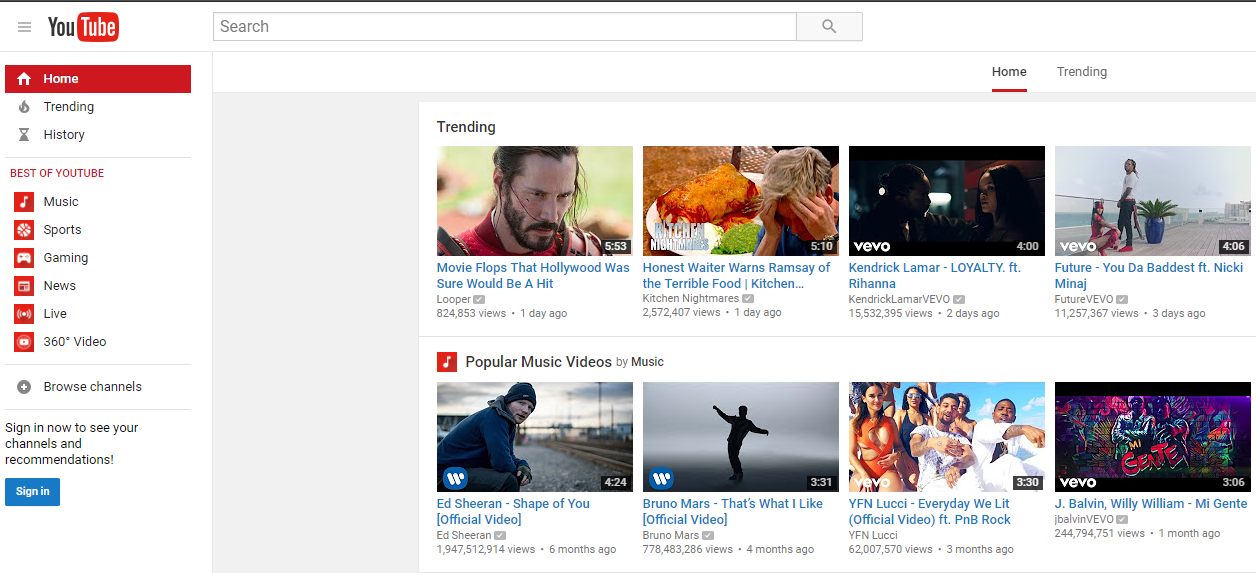Click the Sports ball icon

[x=24, y=230]
